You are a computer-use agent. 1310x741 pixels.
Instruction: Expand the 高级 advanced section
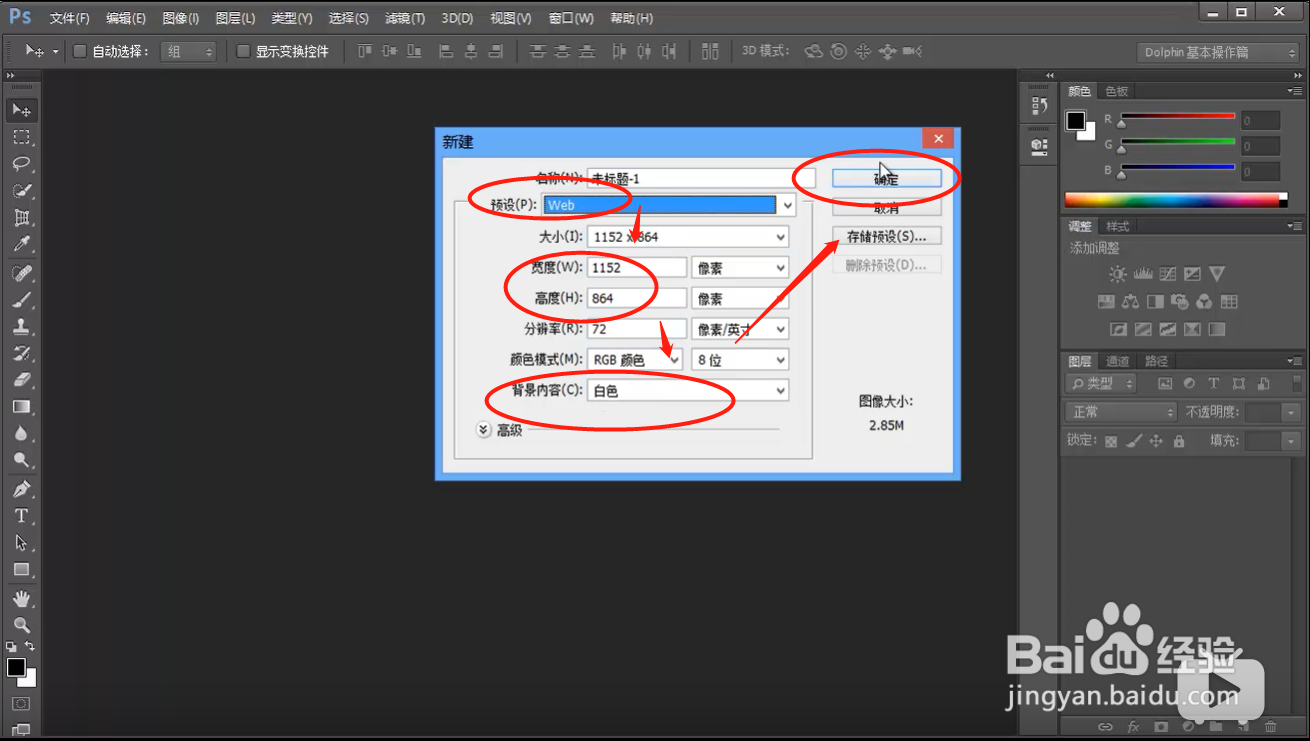[483, 429]
